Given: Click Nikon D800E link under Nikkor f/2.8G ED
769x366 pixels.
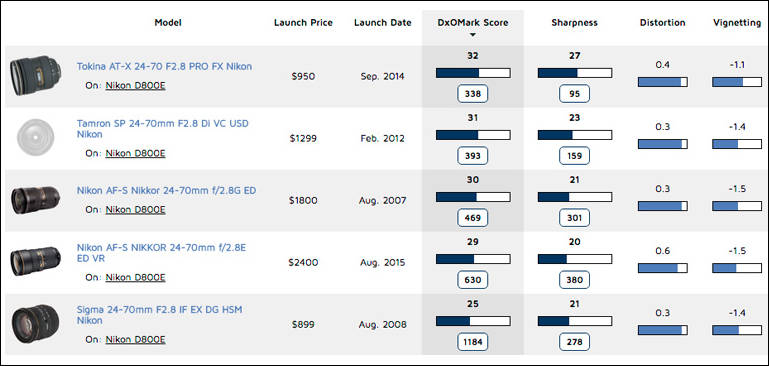Looking at the screenshot, I should [135, 209].
